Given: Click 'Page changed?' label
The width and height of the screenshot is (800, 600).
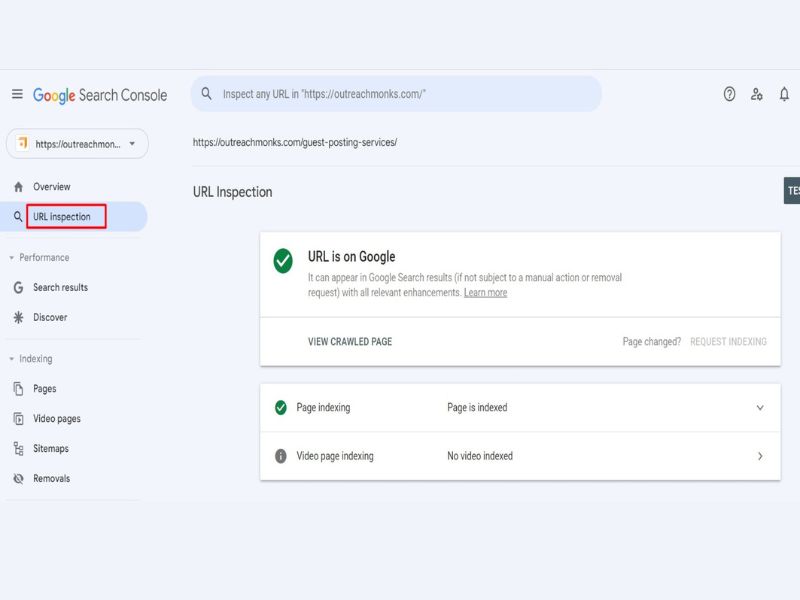Looking at the screenshot, I should click(x=652, y=342).
